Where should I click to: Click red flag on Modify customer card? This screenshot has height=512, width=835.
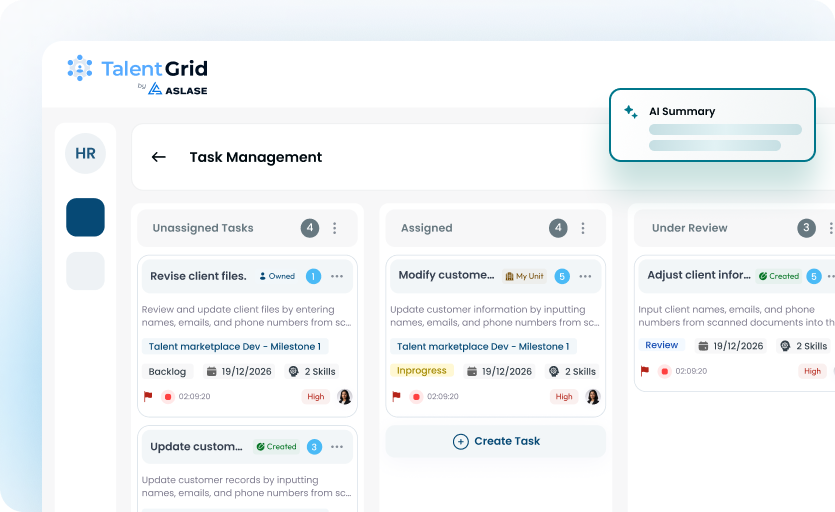(396, 396)
